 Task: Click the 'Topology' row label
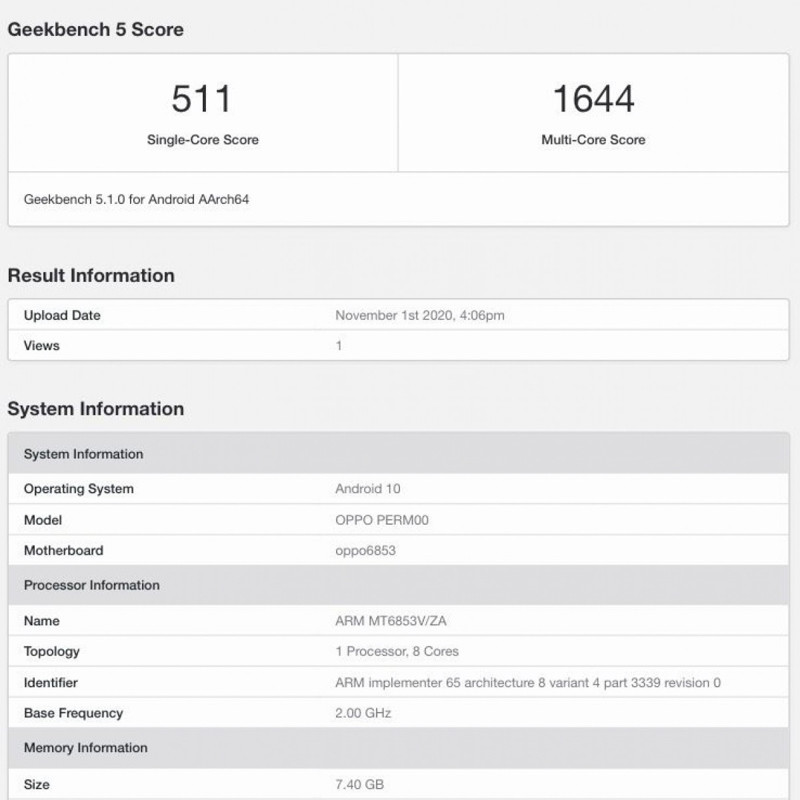52,652
